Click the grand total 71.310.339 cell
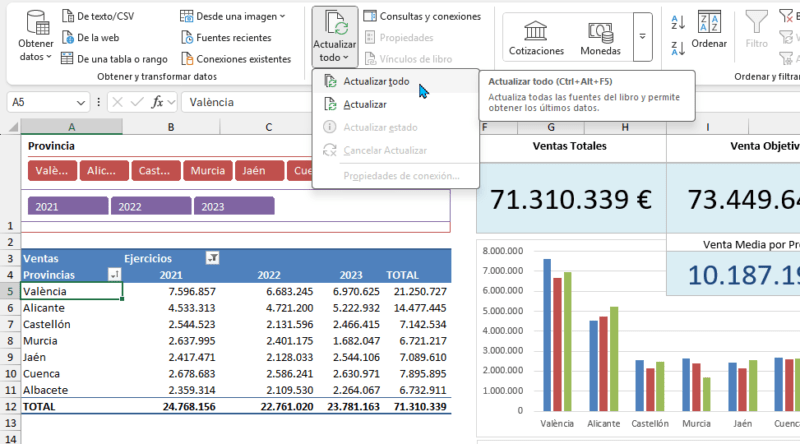This screenshot has width=800, height=444. [x=420, y=407]
